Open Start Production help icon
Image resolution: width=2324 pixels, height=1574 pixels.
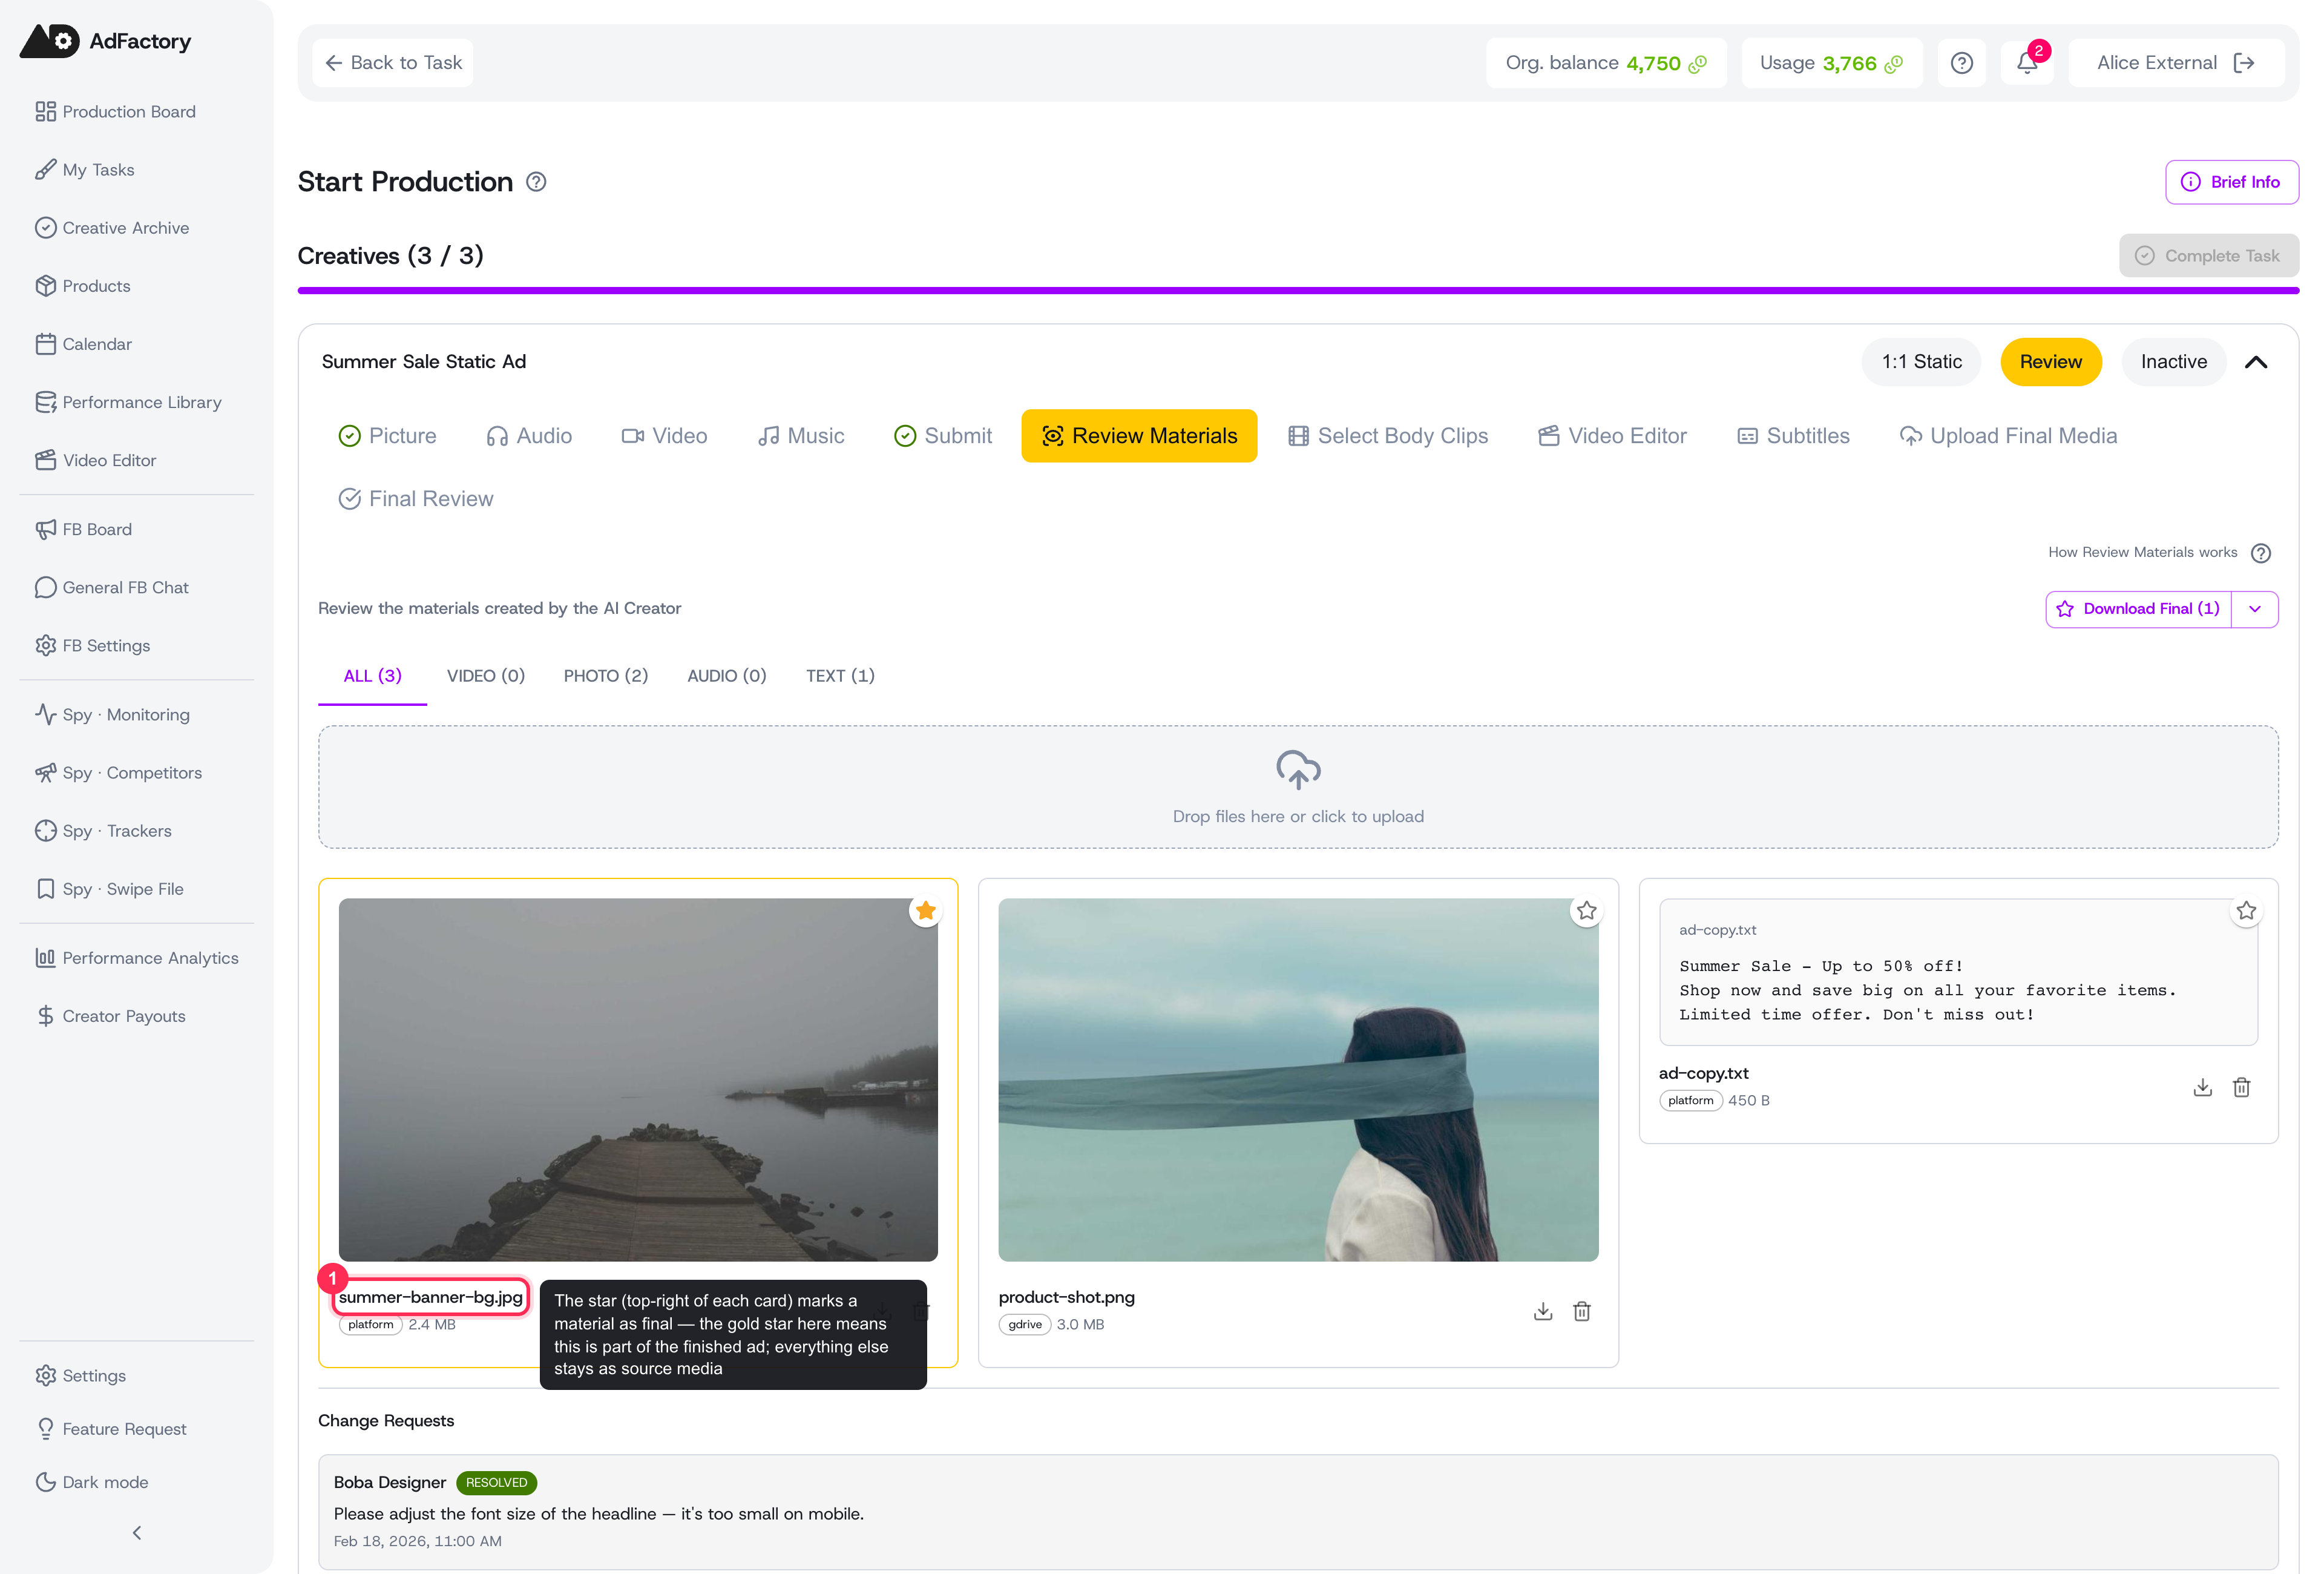coord(536,182)
